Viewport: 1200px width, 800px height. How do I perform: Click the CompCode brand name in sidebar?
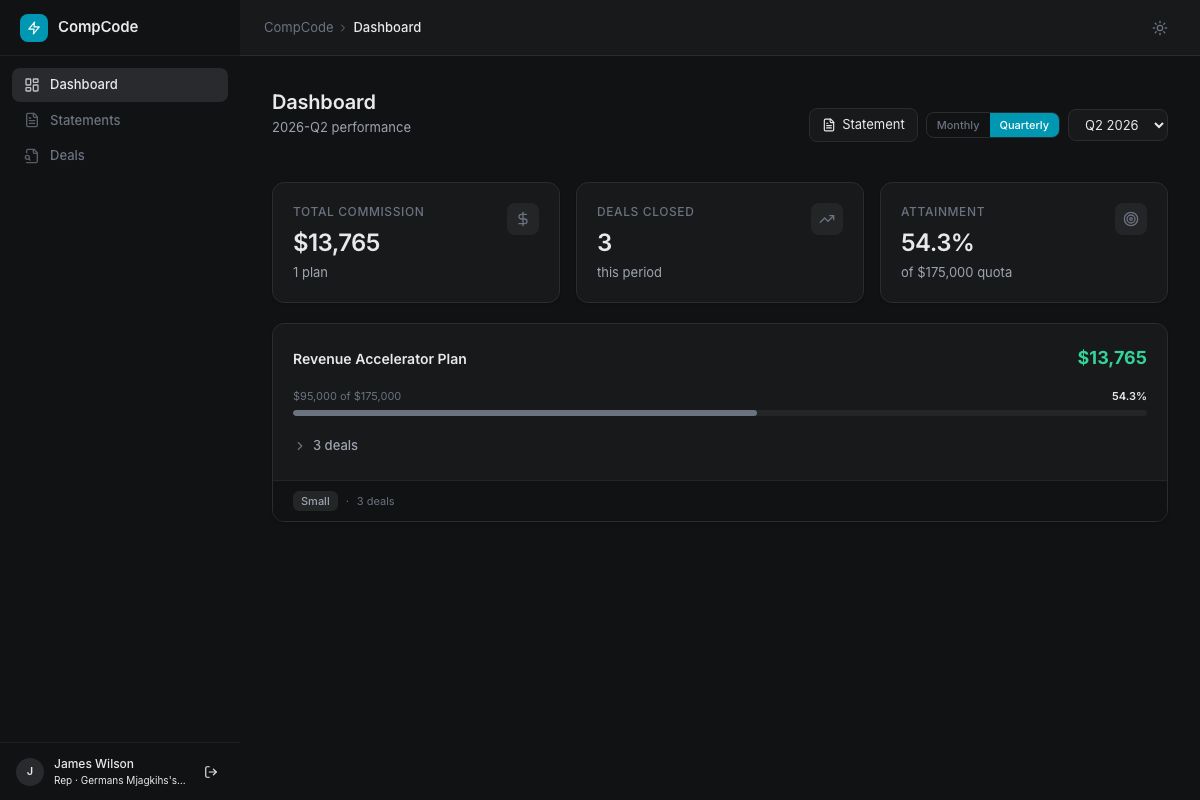pos(98,27)
